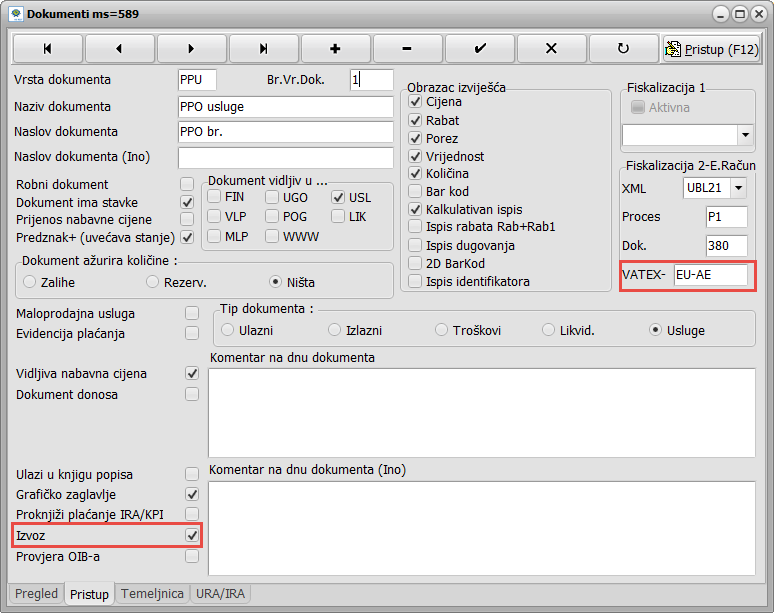Refresh data with the reload button
Viewport: 774px width, 613px height.
[623, 48]
